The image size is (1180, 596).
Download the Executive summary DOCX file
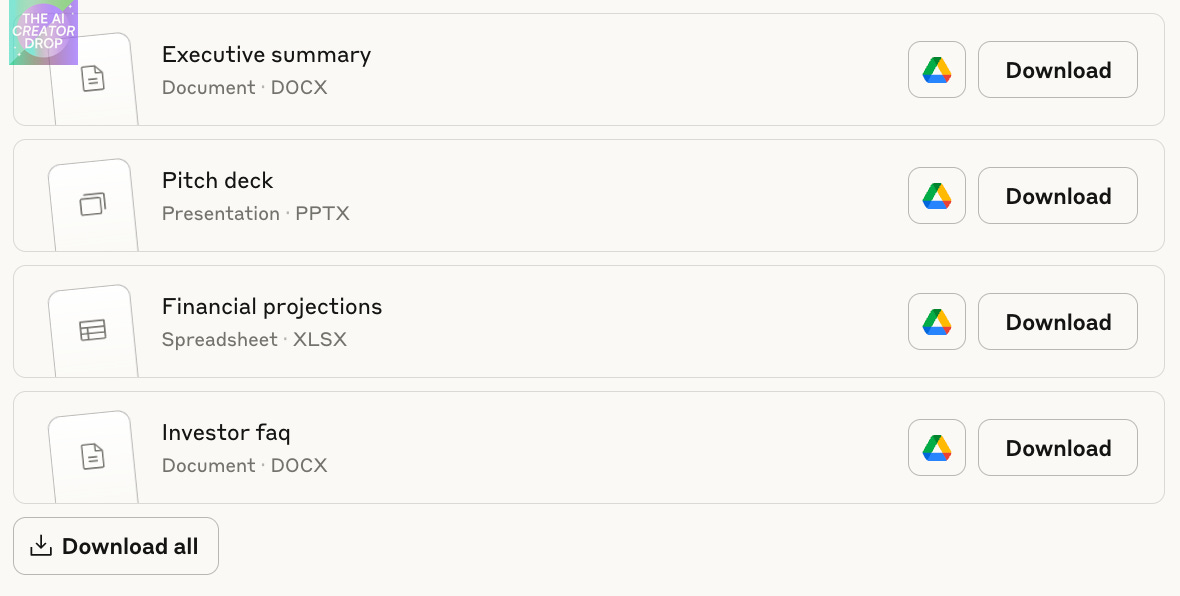click(1057, 69)
